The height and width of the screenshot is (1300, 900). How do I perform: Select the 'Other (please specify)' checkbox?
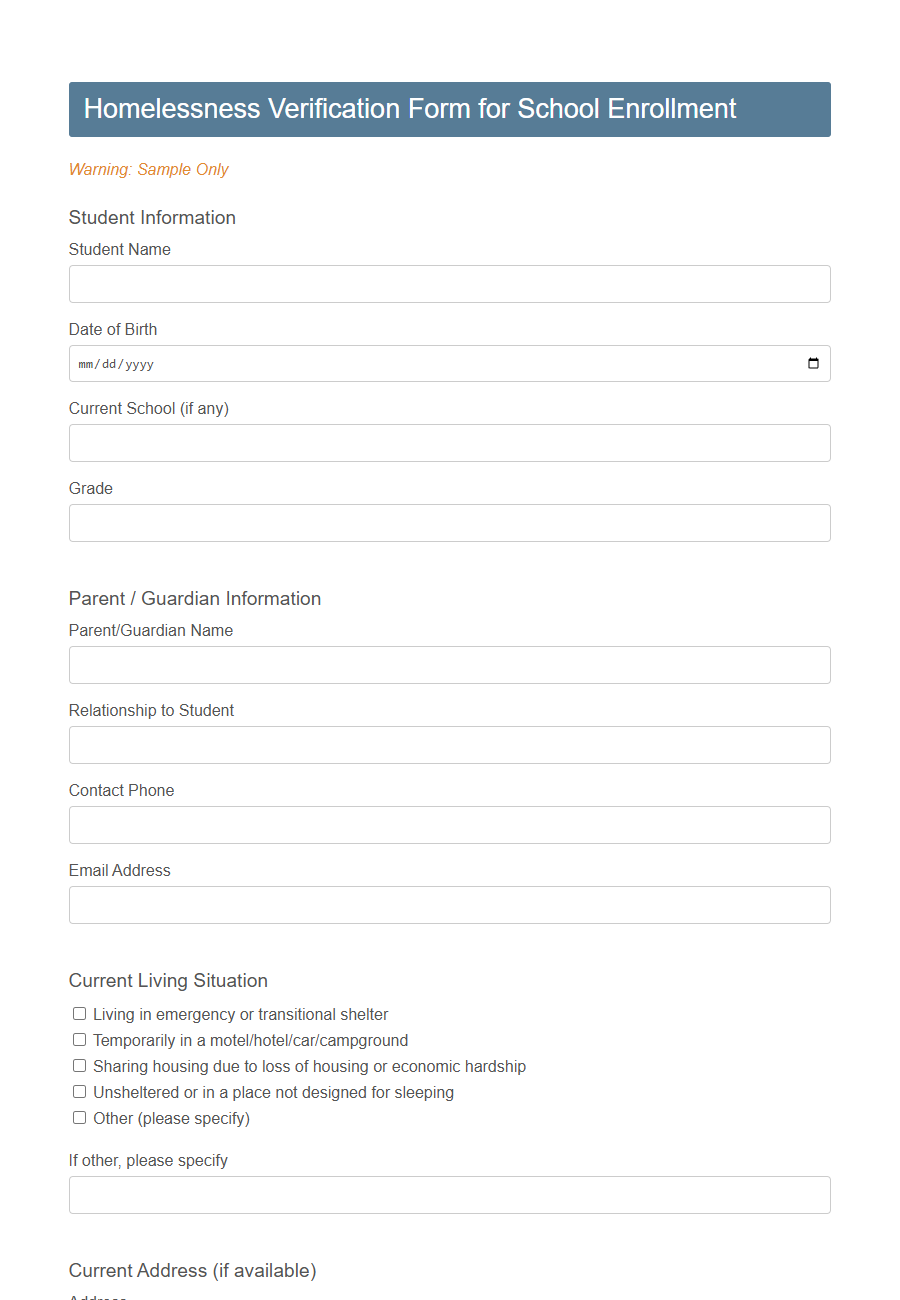click(79, 1117)
